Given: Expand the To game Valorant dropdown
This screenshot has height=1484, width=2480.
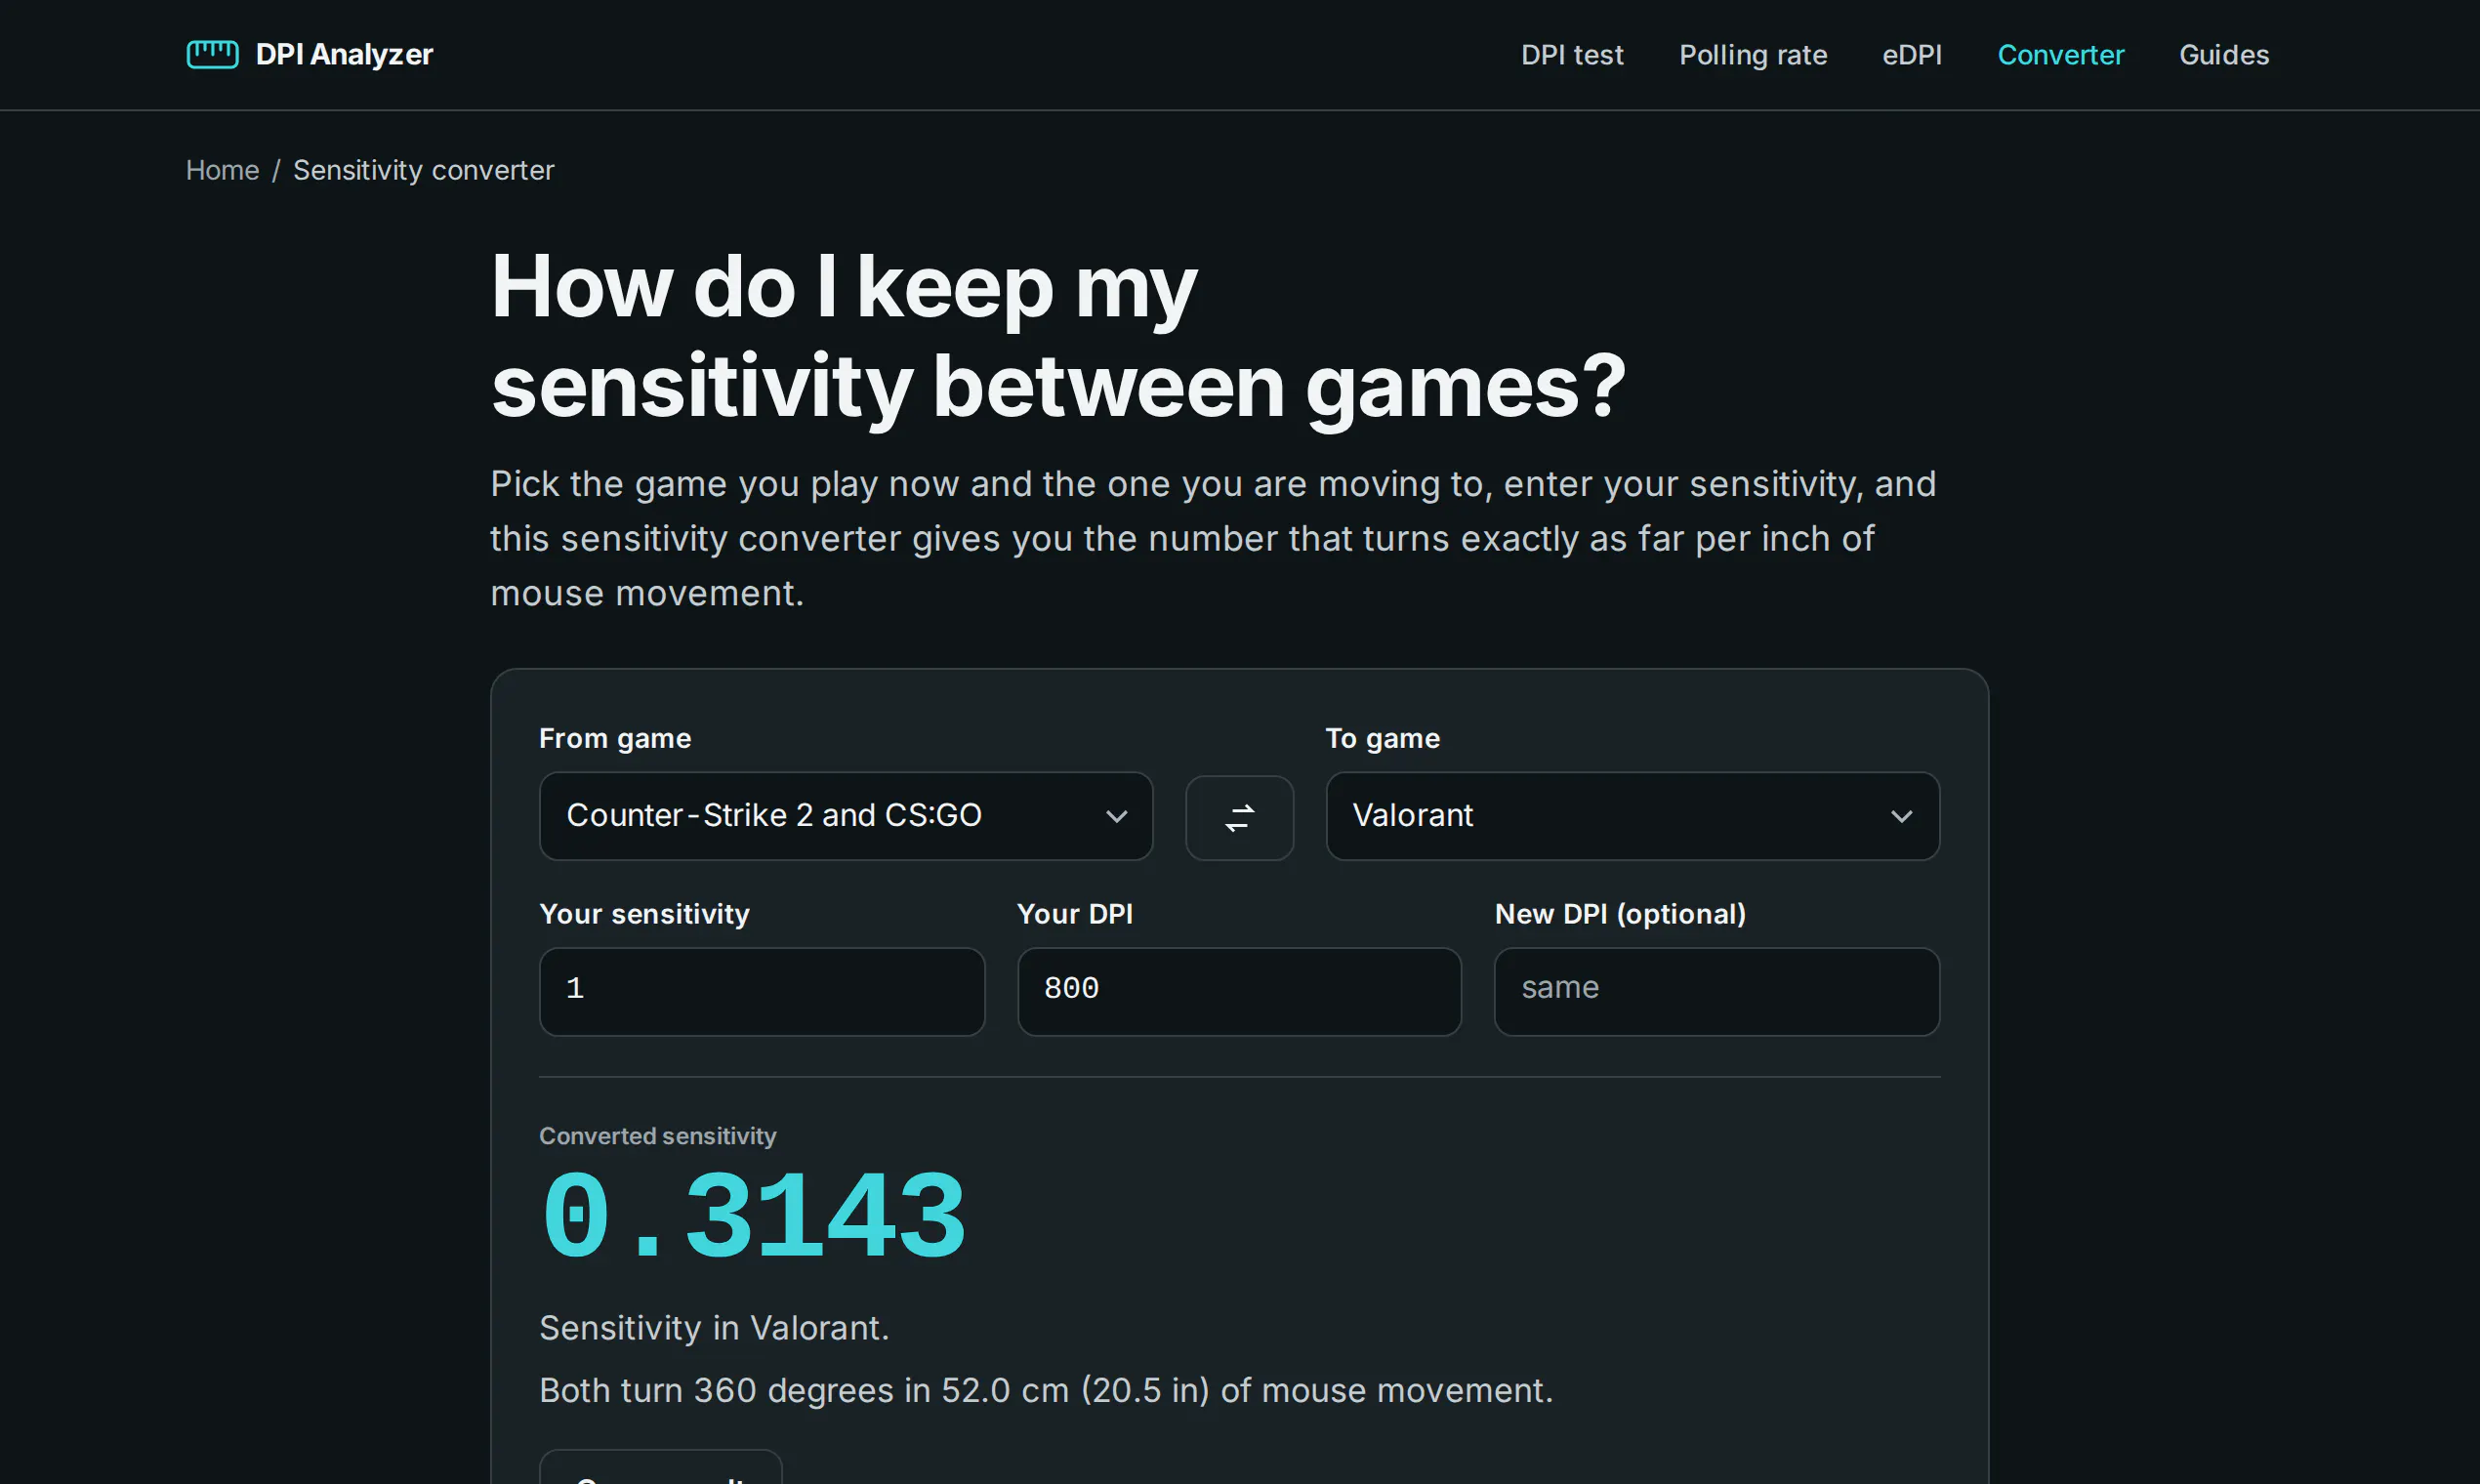Looking at the screenshot, I should pos(1632,816).
